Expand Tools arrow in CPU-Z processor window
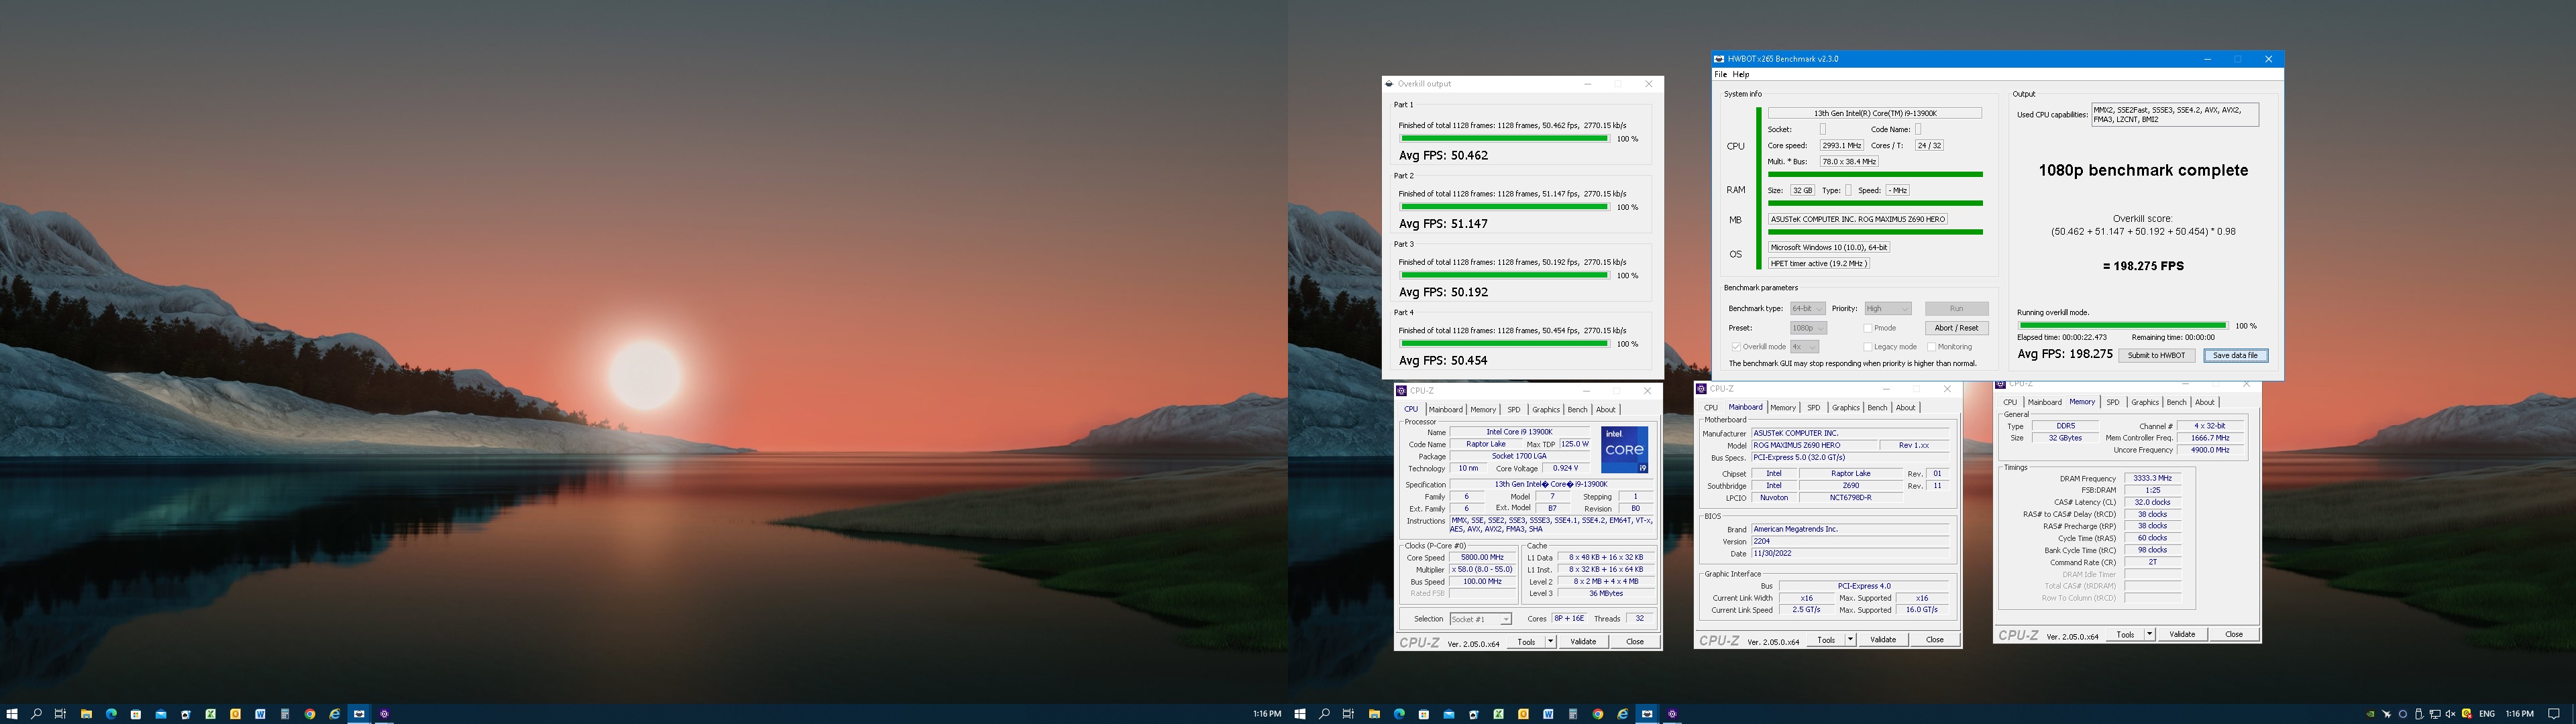Image resolution: width=2576 pixels, height=724 pixels. 1551,643
